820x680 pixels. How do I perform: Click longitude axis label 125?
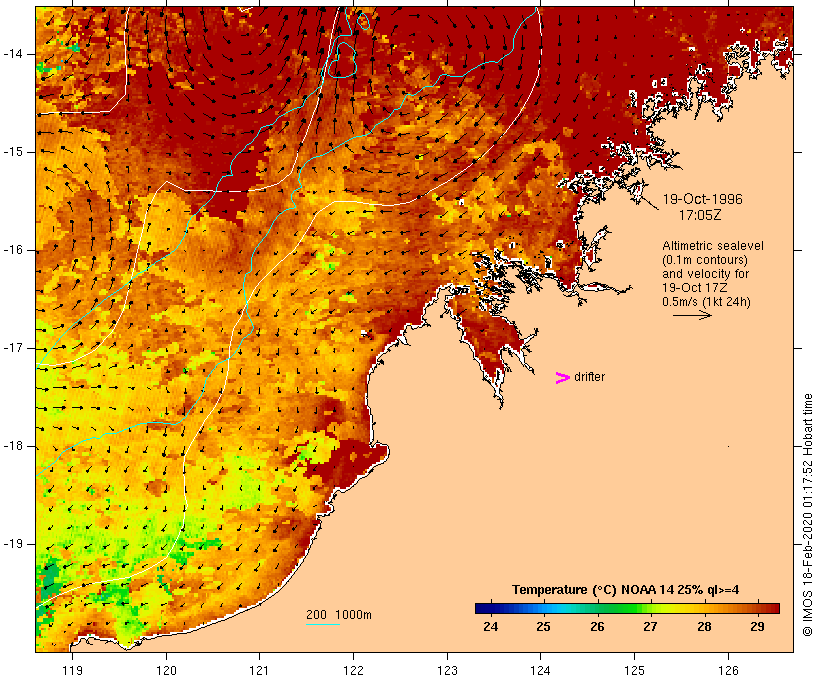634,670
